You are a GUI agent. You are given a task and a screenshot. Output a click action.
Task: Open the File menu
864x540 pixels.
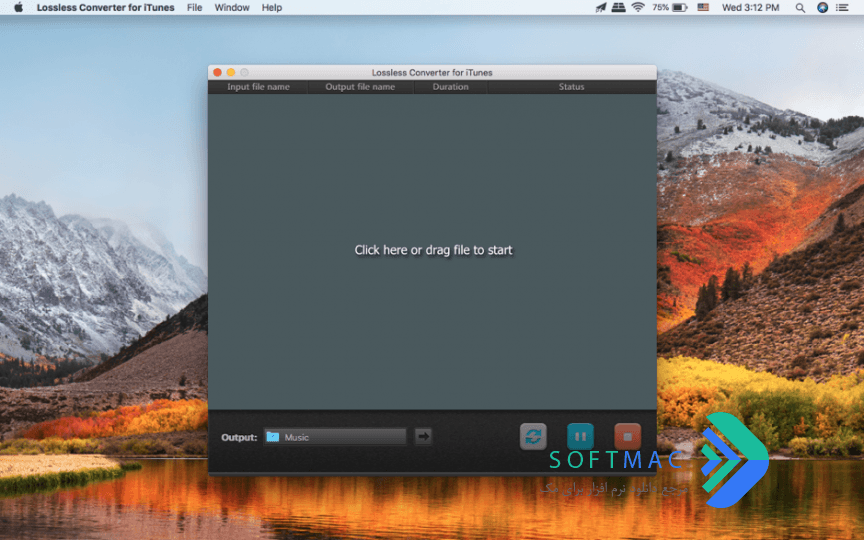pyautogui.click(x=195, y=8)
